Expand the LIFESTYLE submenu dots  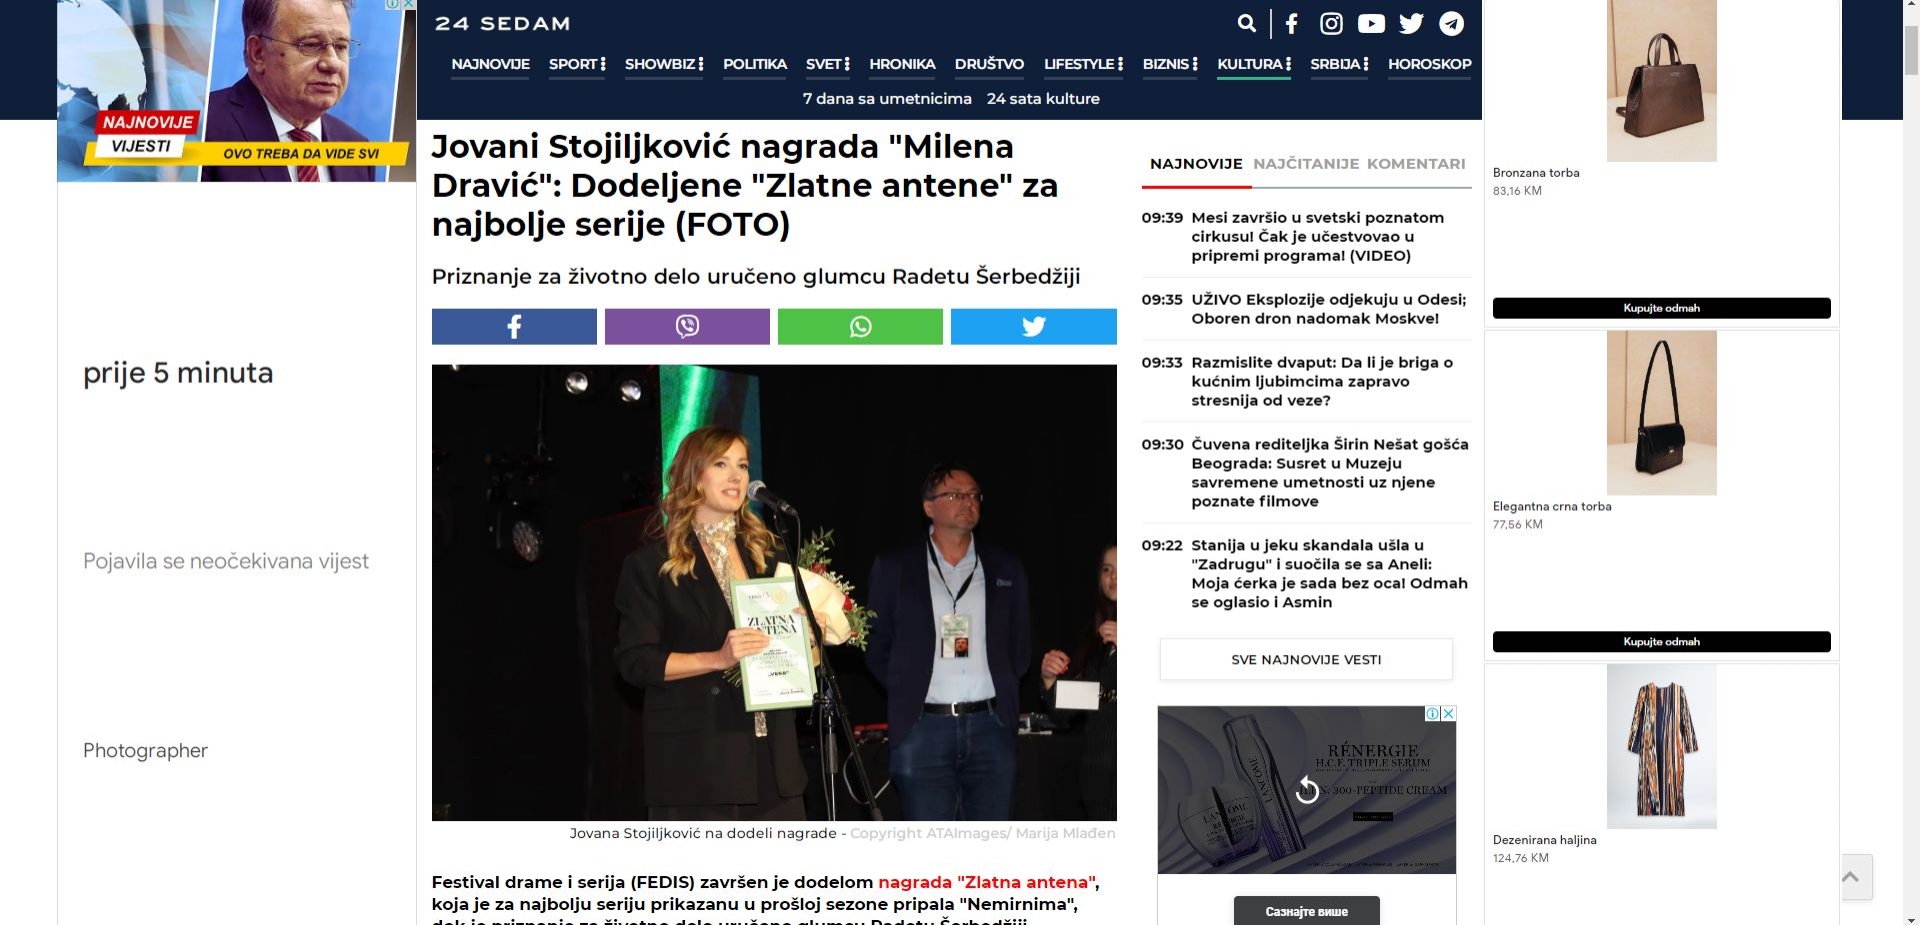tap(1121, 64)
